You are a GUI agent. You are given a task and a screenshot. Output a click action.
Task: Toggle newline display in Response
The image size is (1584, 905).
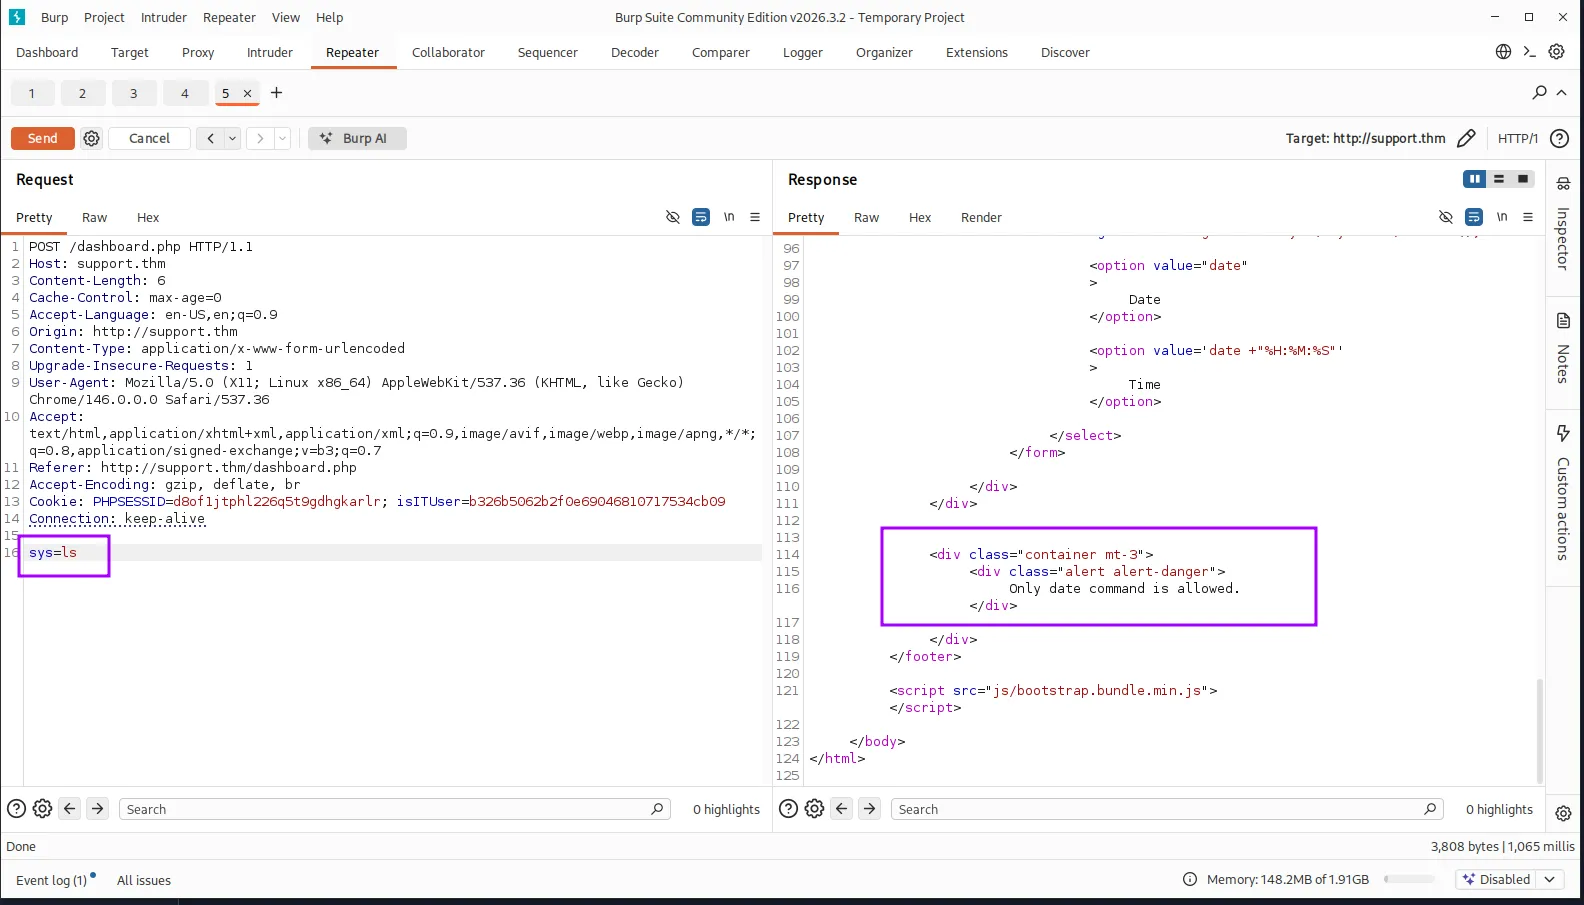click(x=1502, y=217)
